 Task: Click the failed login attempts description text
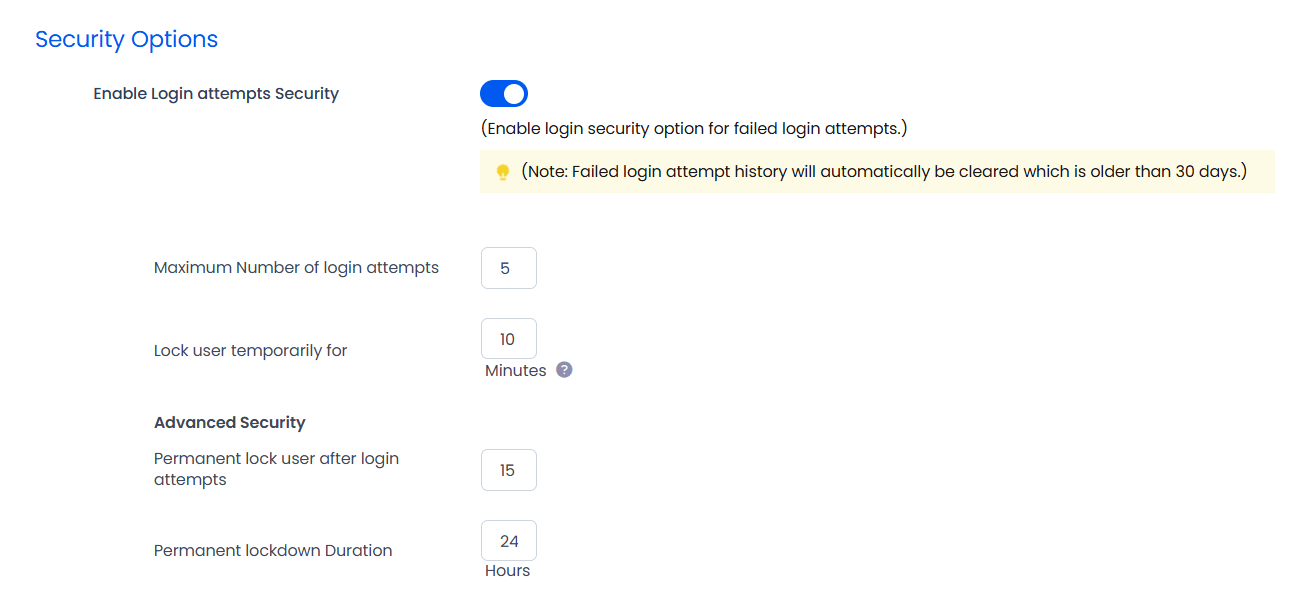[x=694, y=129]
